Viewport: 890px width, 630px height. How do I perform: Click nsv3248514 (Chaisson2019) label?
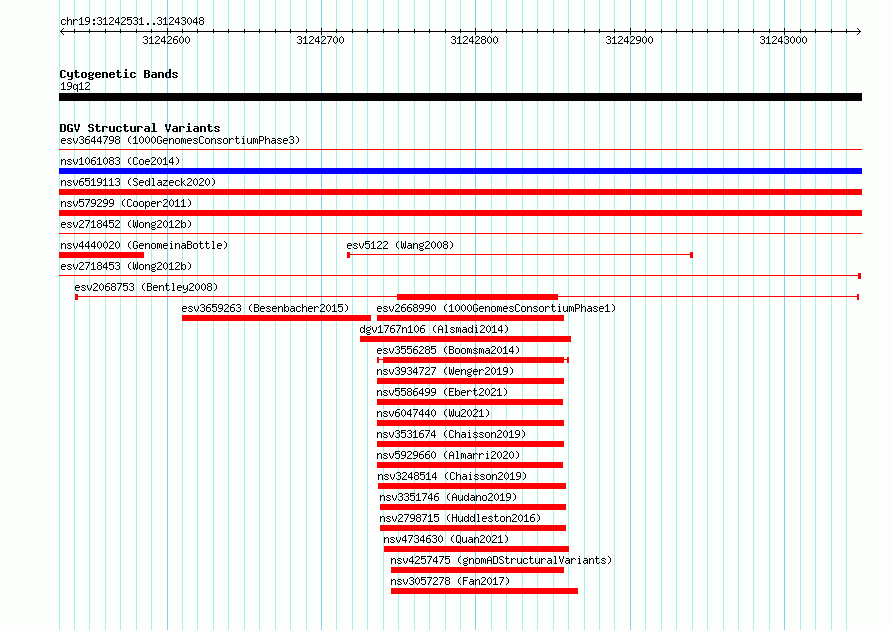tap(452, 476)
